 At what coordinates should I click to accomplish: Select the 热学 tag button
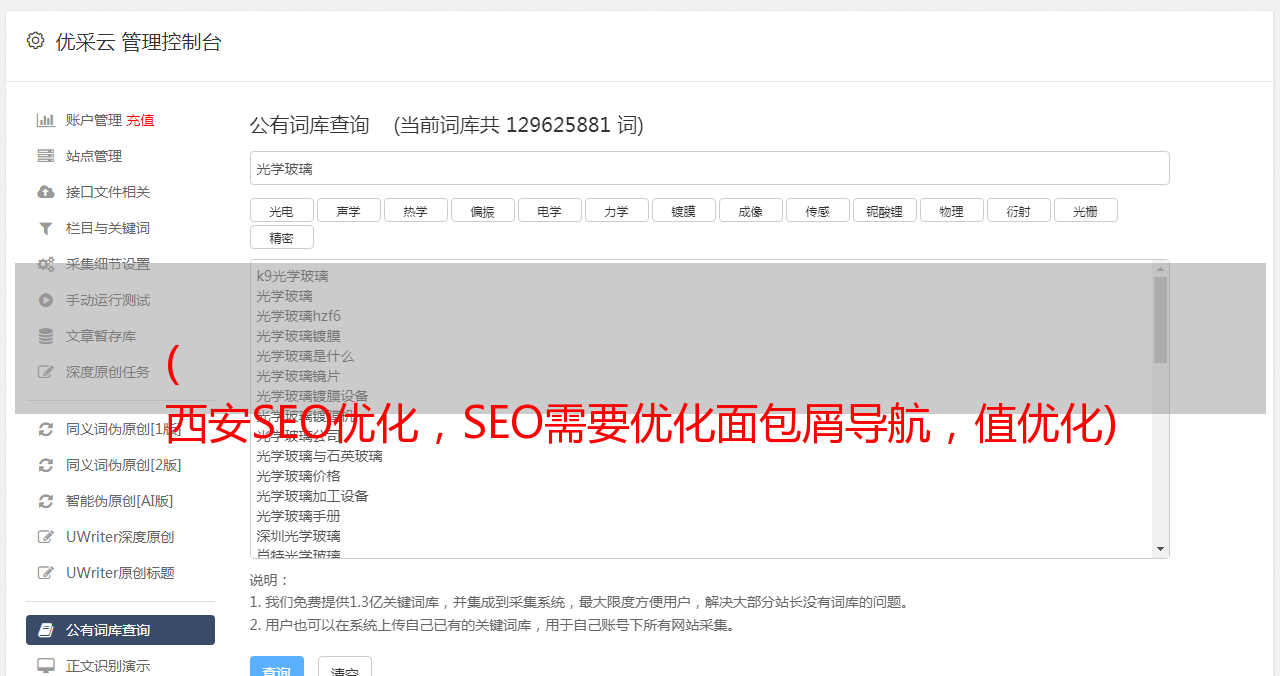(415, 210)
